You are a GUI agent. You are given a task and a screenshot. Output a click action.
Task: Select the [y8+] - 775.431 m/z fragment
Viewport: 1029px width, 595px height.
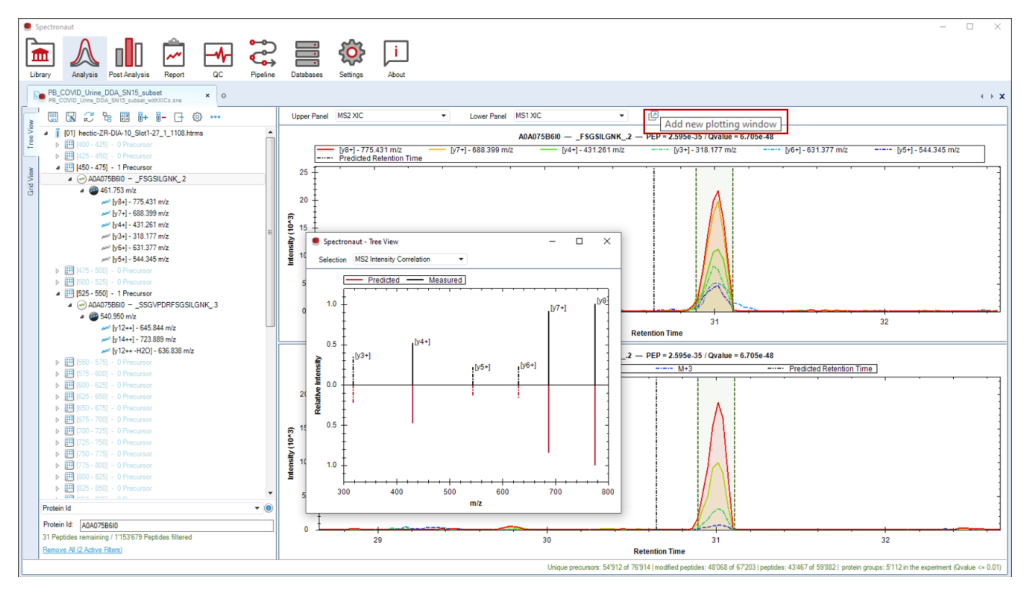click(x=140, y=202)
